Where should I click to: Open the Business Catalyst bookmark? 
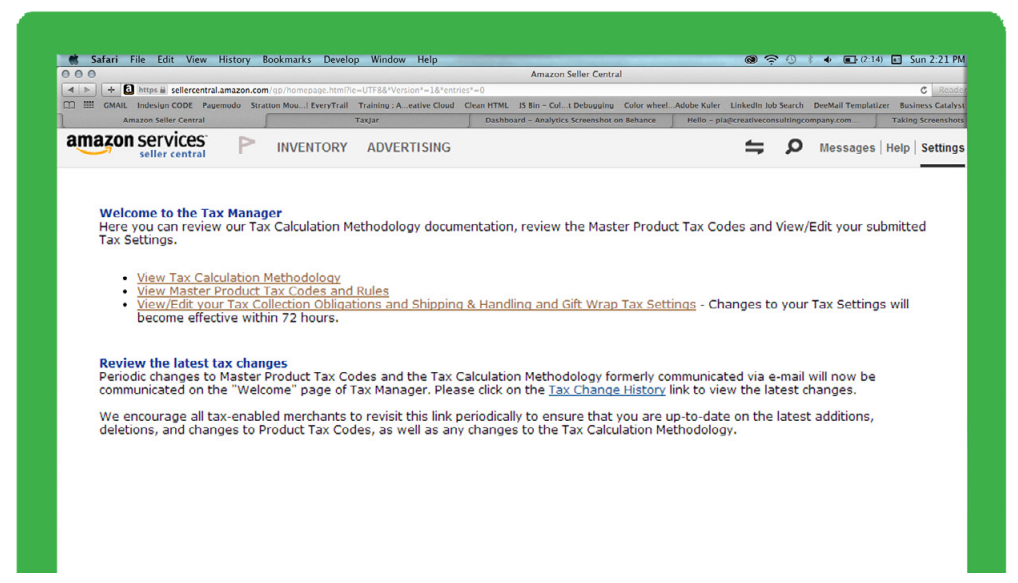(932, 105)
